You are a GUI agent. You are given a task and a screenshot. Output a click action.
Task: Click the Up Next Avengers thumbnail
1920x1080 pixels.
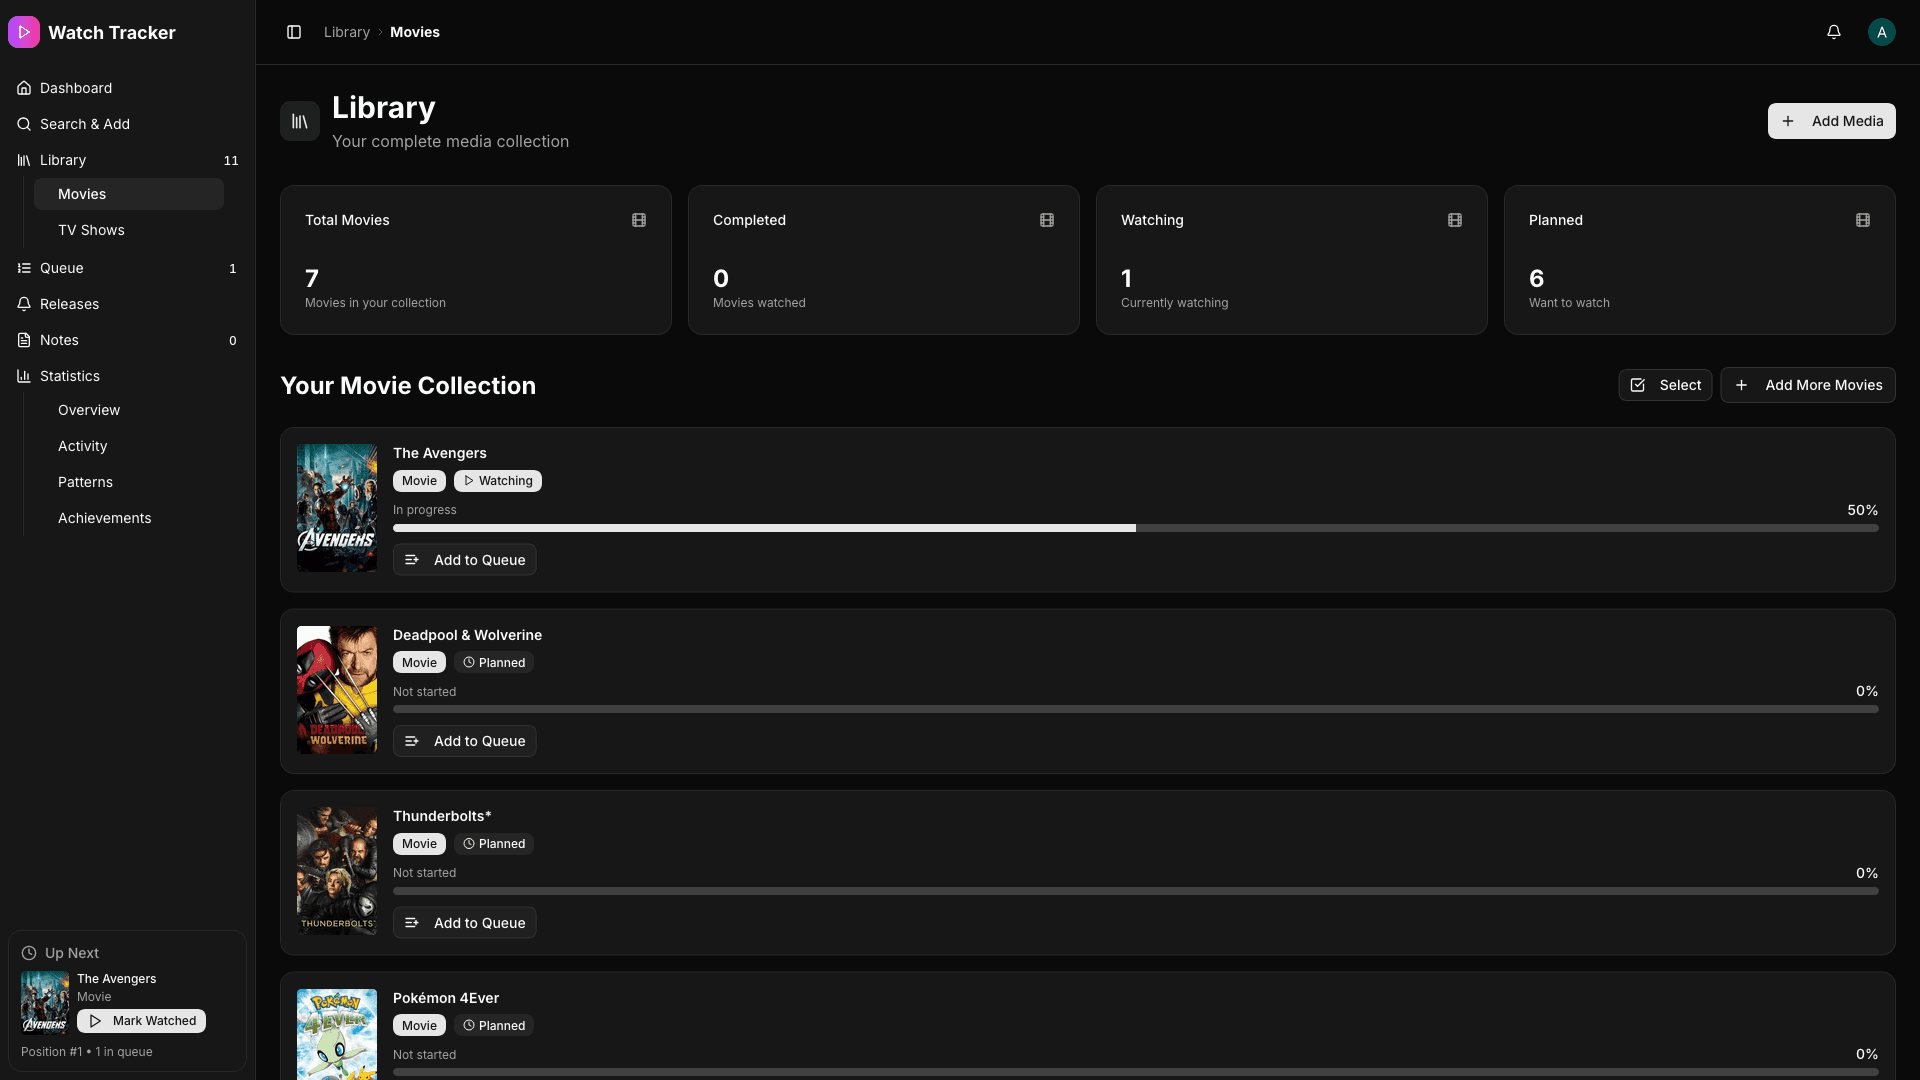(x=45, y=1002)
